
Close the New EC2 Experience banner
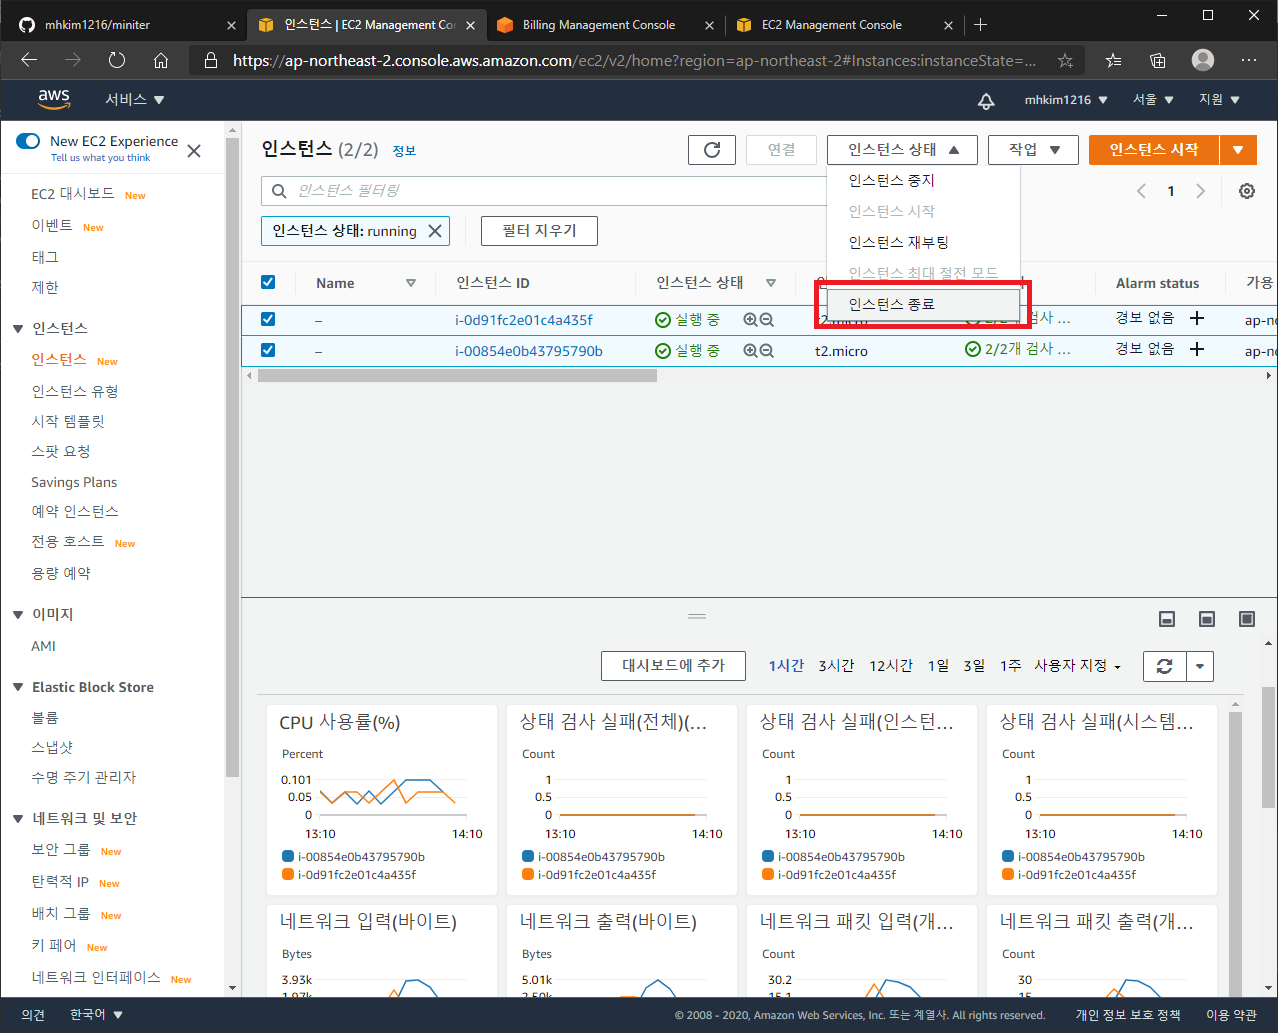tap(194, 151)
